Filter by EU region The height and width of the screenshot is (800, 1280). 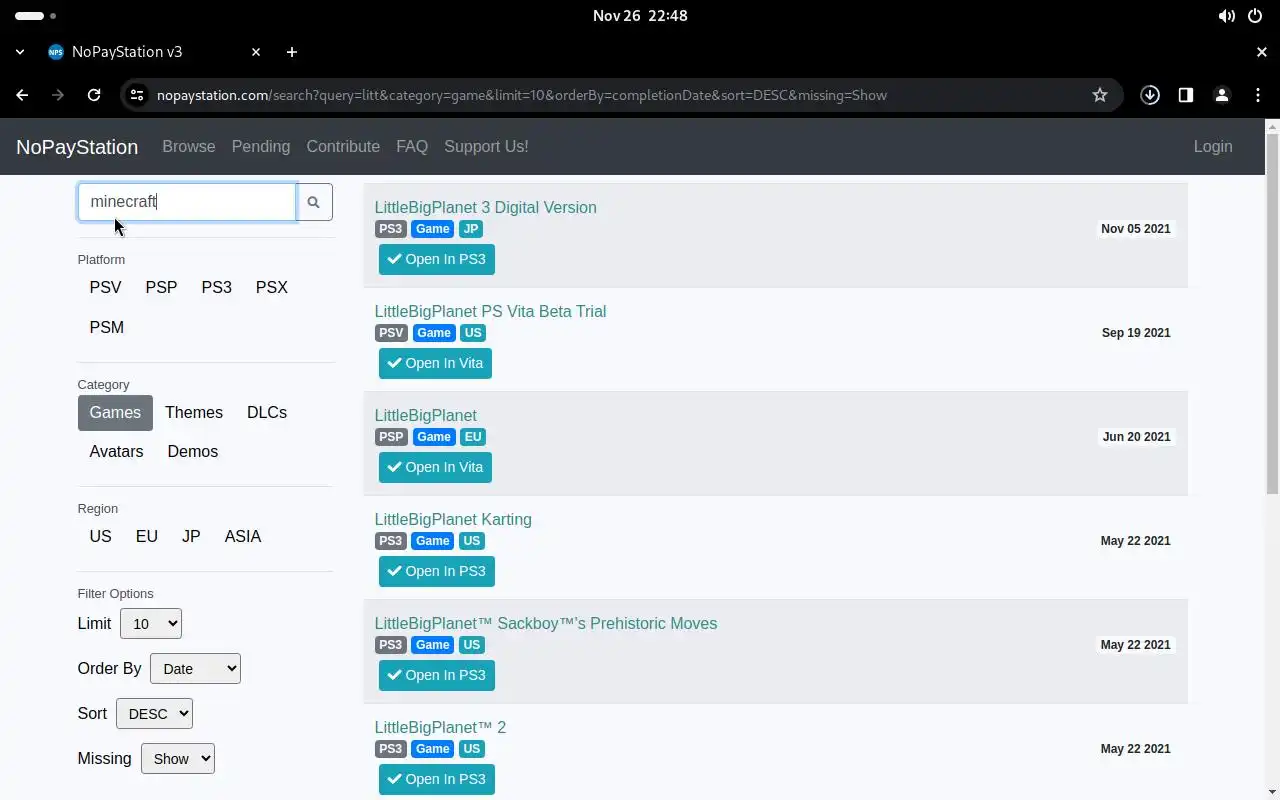pyautogui.click(x=147, y=537)
